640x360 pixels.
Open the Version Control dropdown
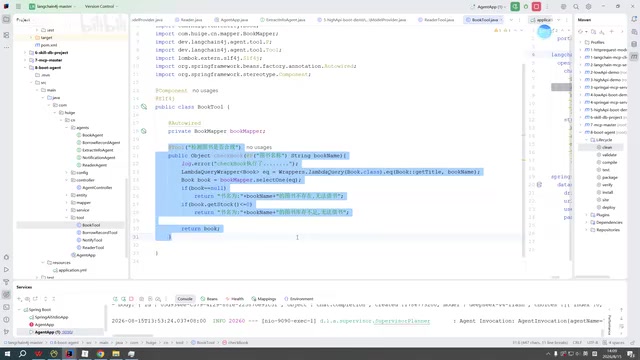pos(101,7)
